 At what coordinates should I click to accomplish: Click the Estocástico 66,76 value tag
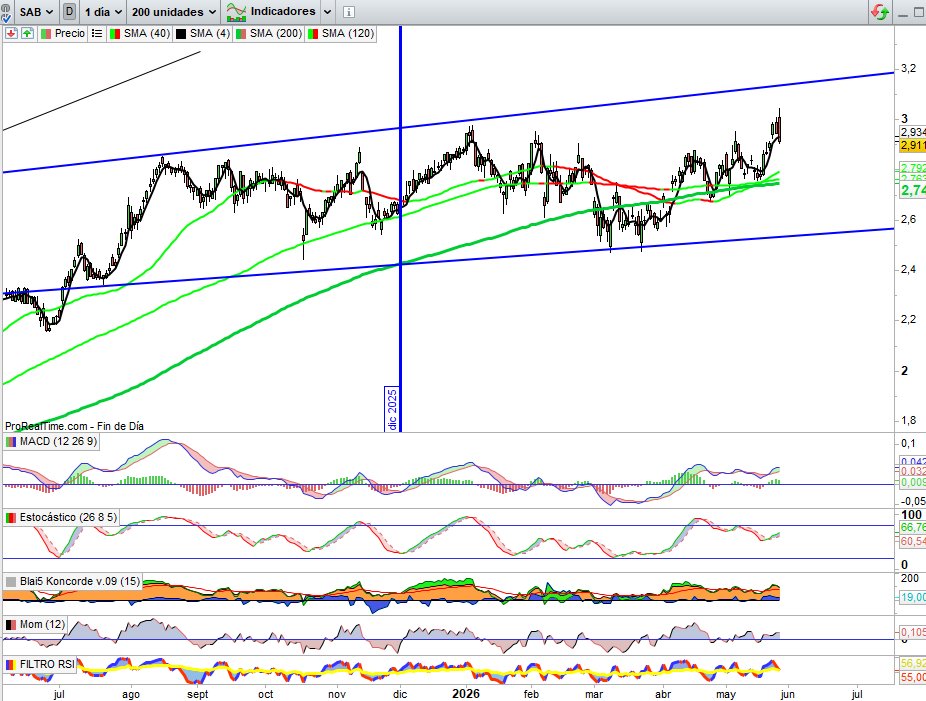912,527
